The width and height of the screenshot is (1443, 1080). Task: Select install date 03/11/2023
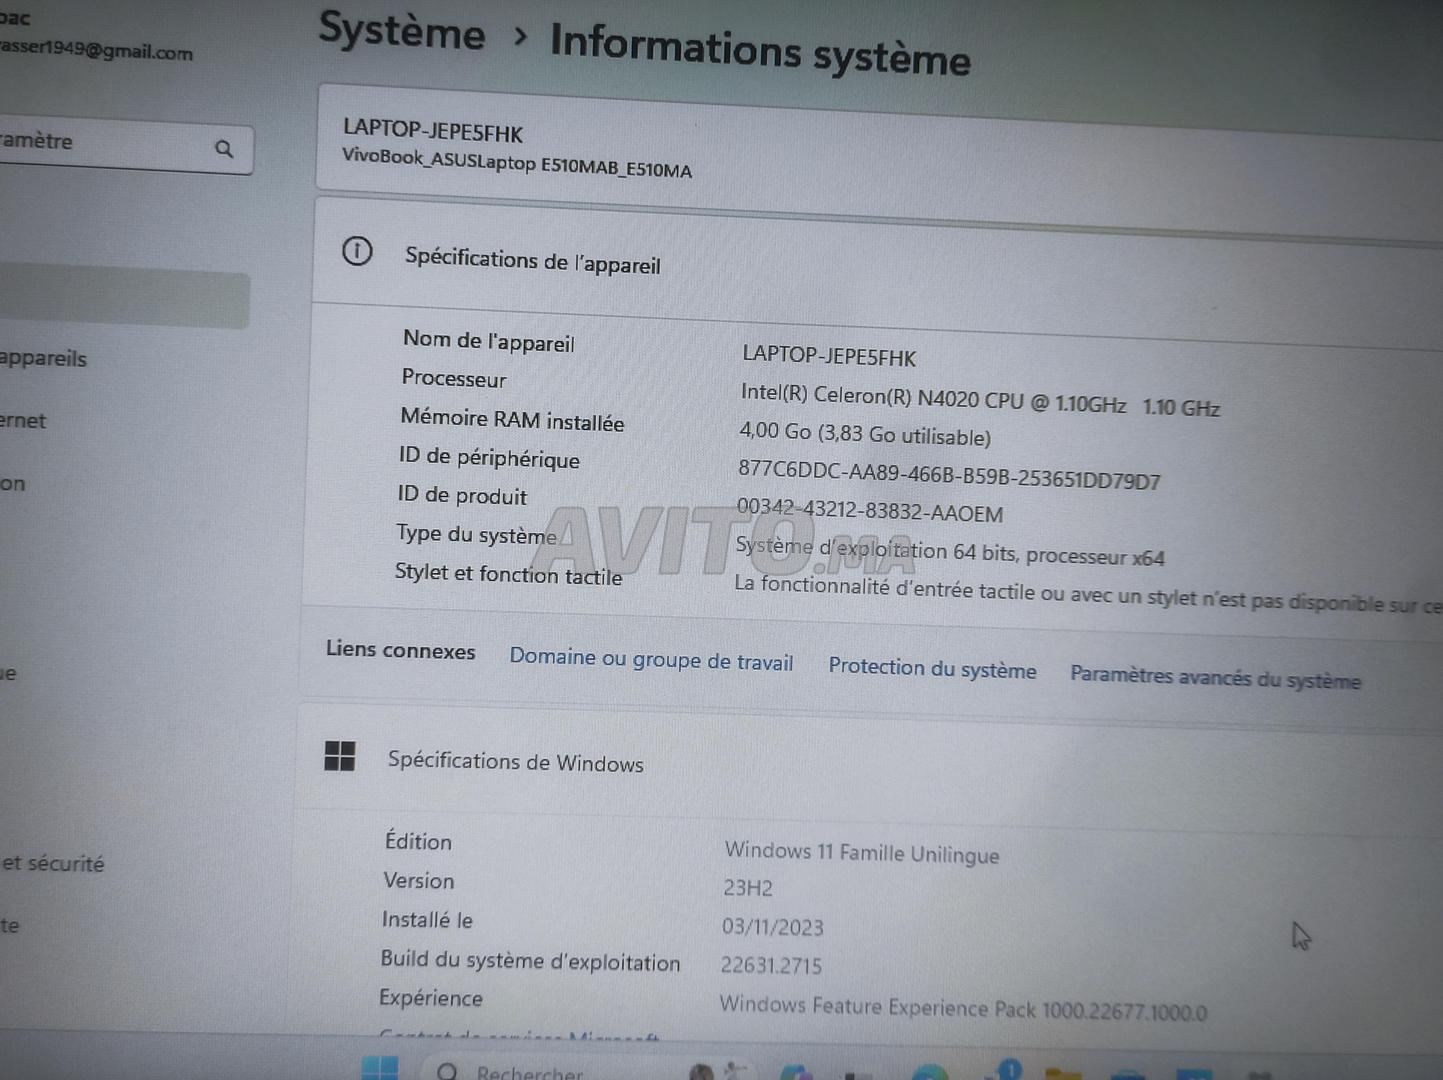tap(772, 926)
